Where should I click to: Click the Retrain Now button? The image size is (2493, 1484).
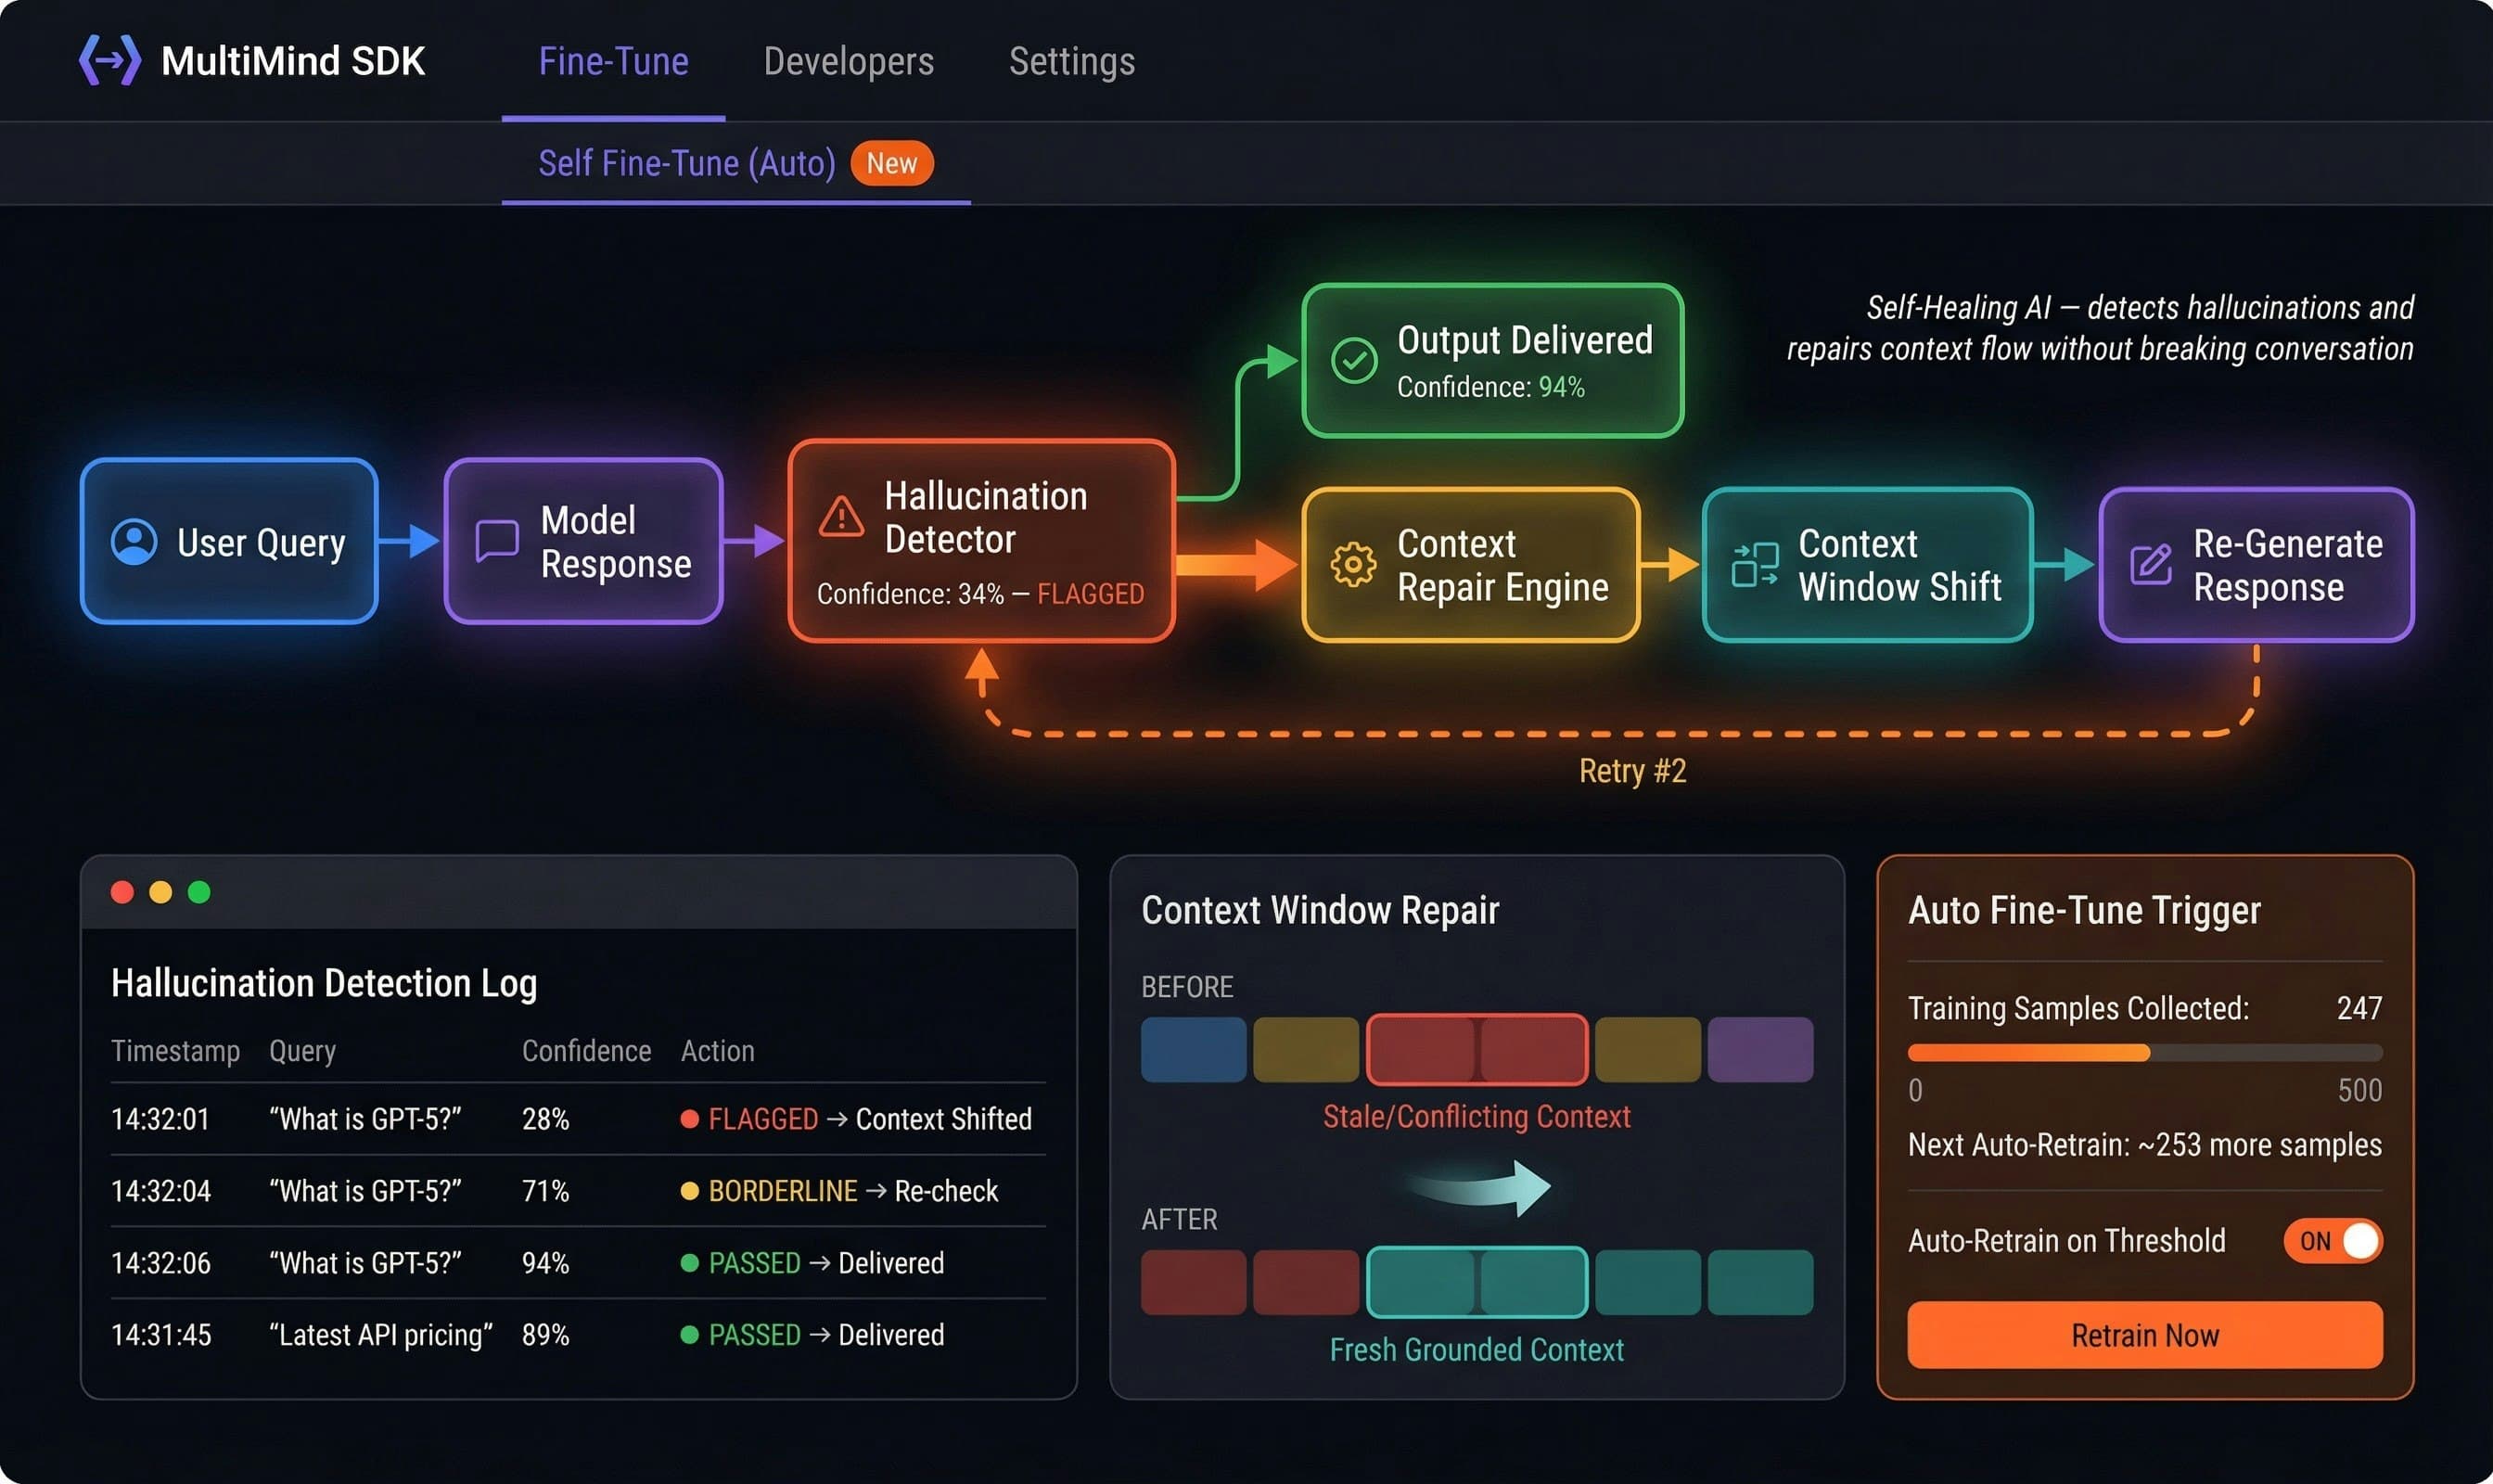coord(2145,1334)
